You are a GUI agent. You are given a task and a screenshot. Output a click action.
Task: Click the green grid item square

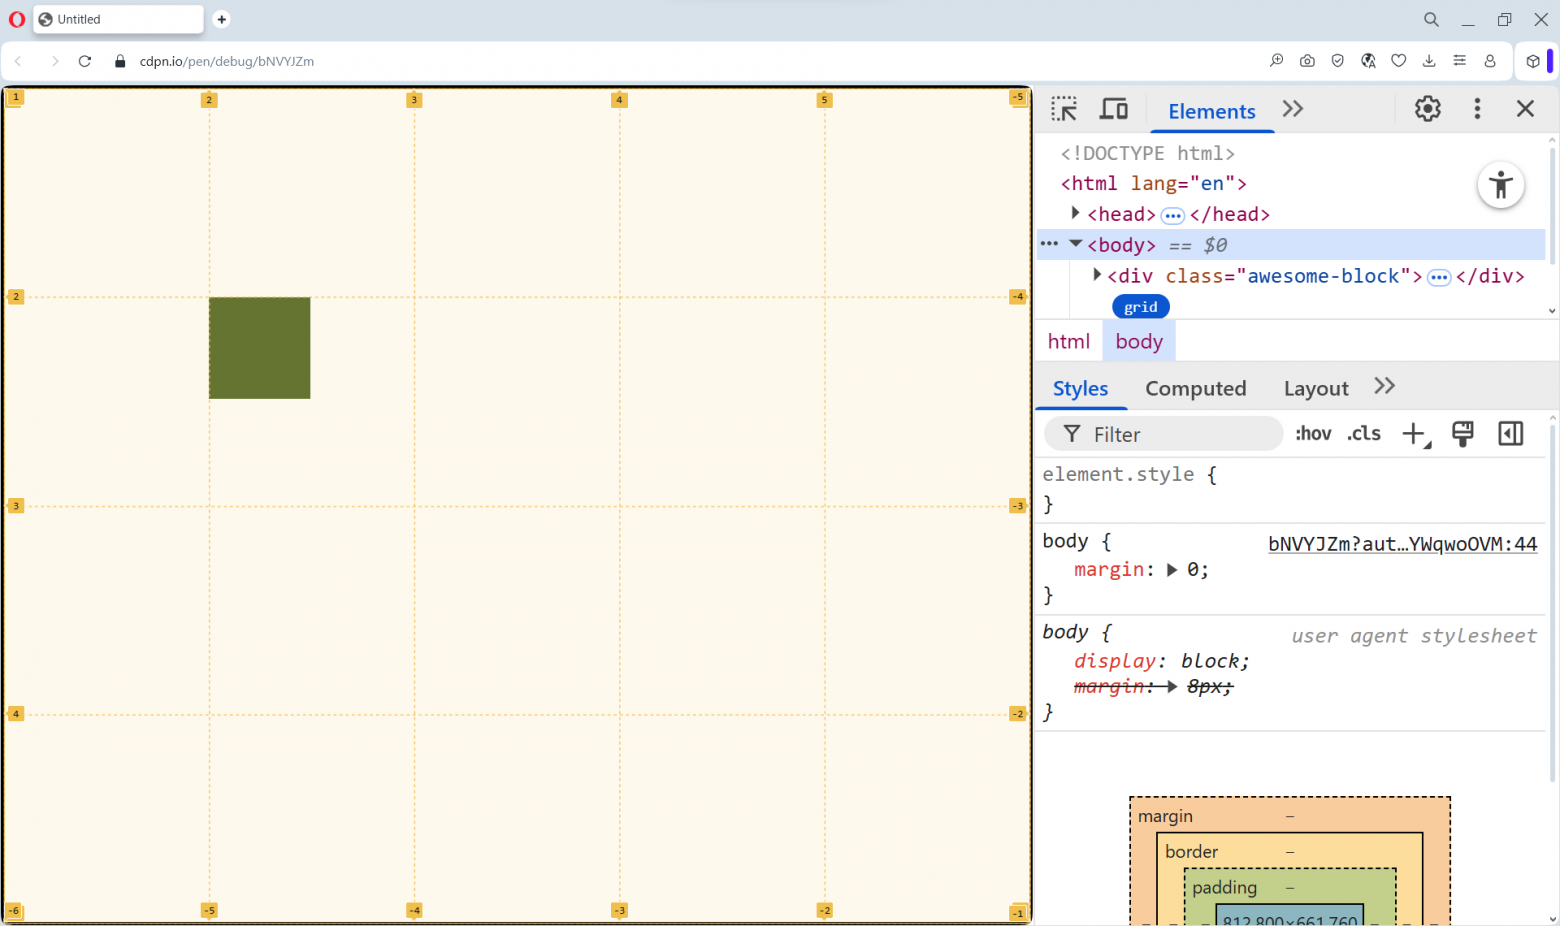pos(260,348)
